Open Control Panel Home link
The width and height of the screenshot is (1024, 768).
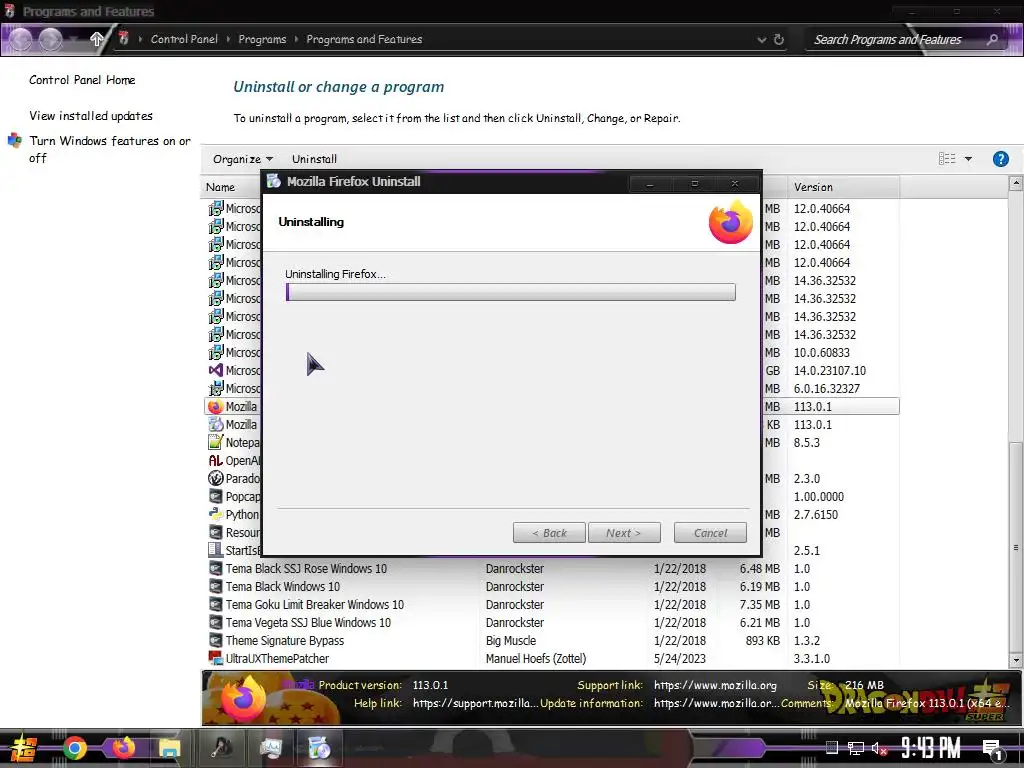tap(82, 80)
